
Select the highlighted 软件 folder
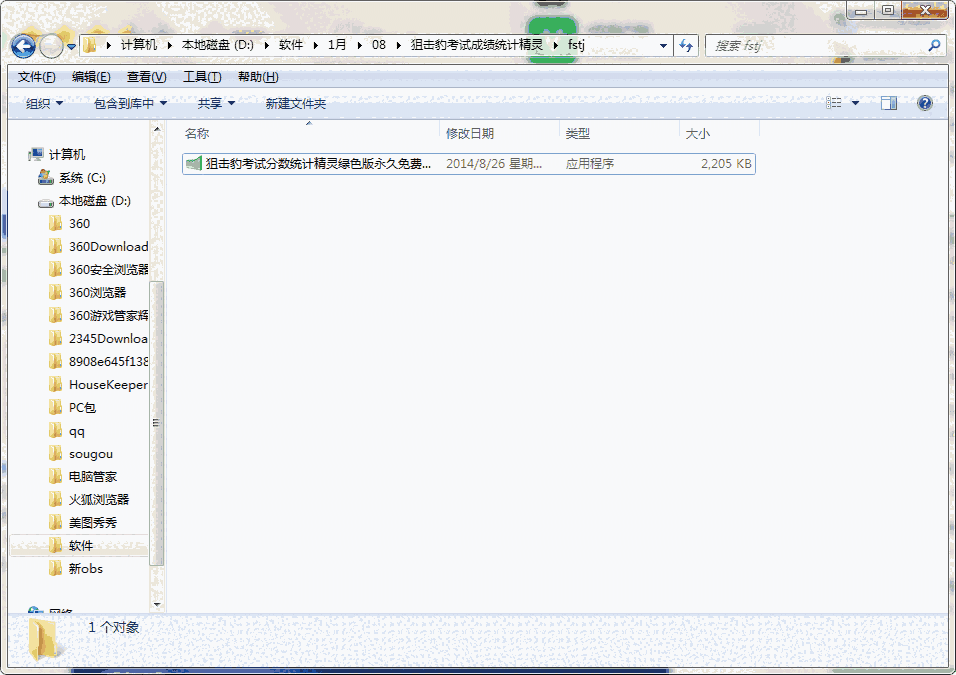tap(80, 546)
